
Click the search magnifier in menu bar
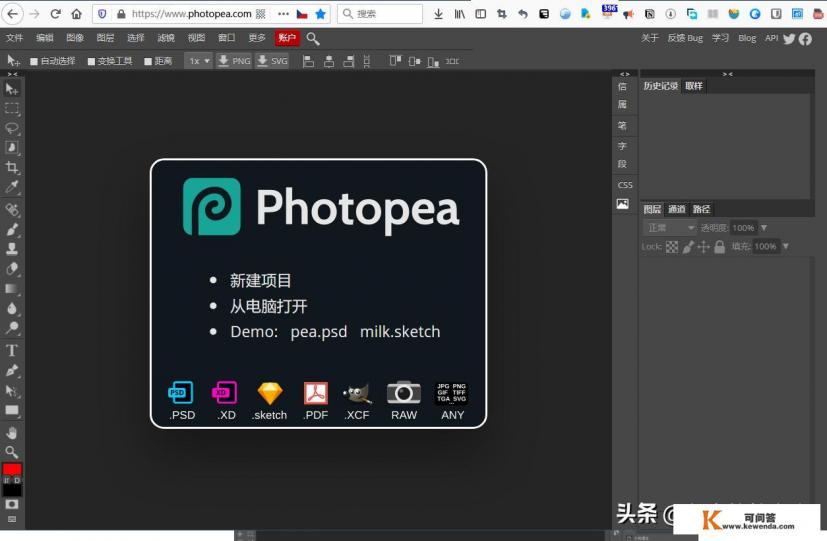pos(313,38)
